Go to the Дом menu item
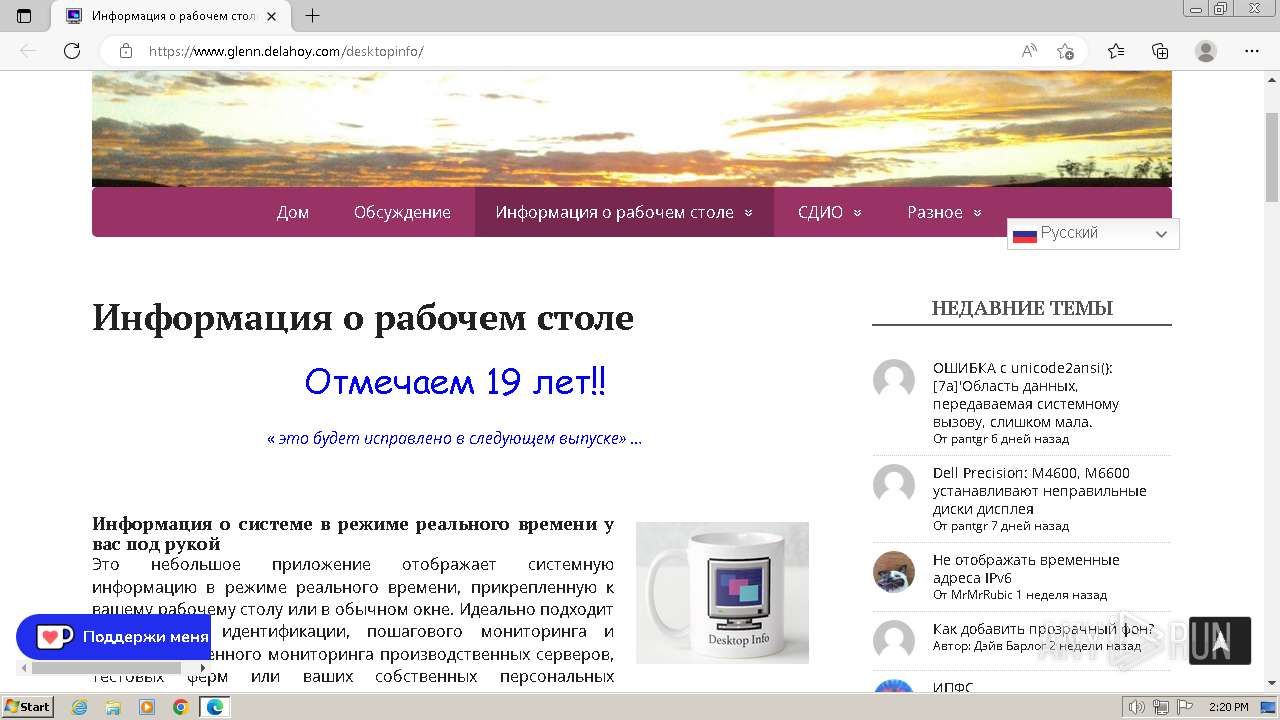1280x720 pixels. 293,212
